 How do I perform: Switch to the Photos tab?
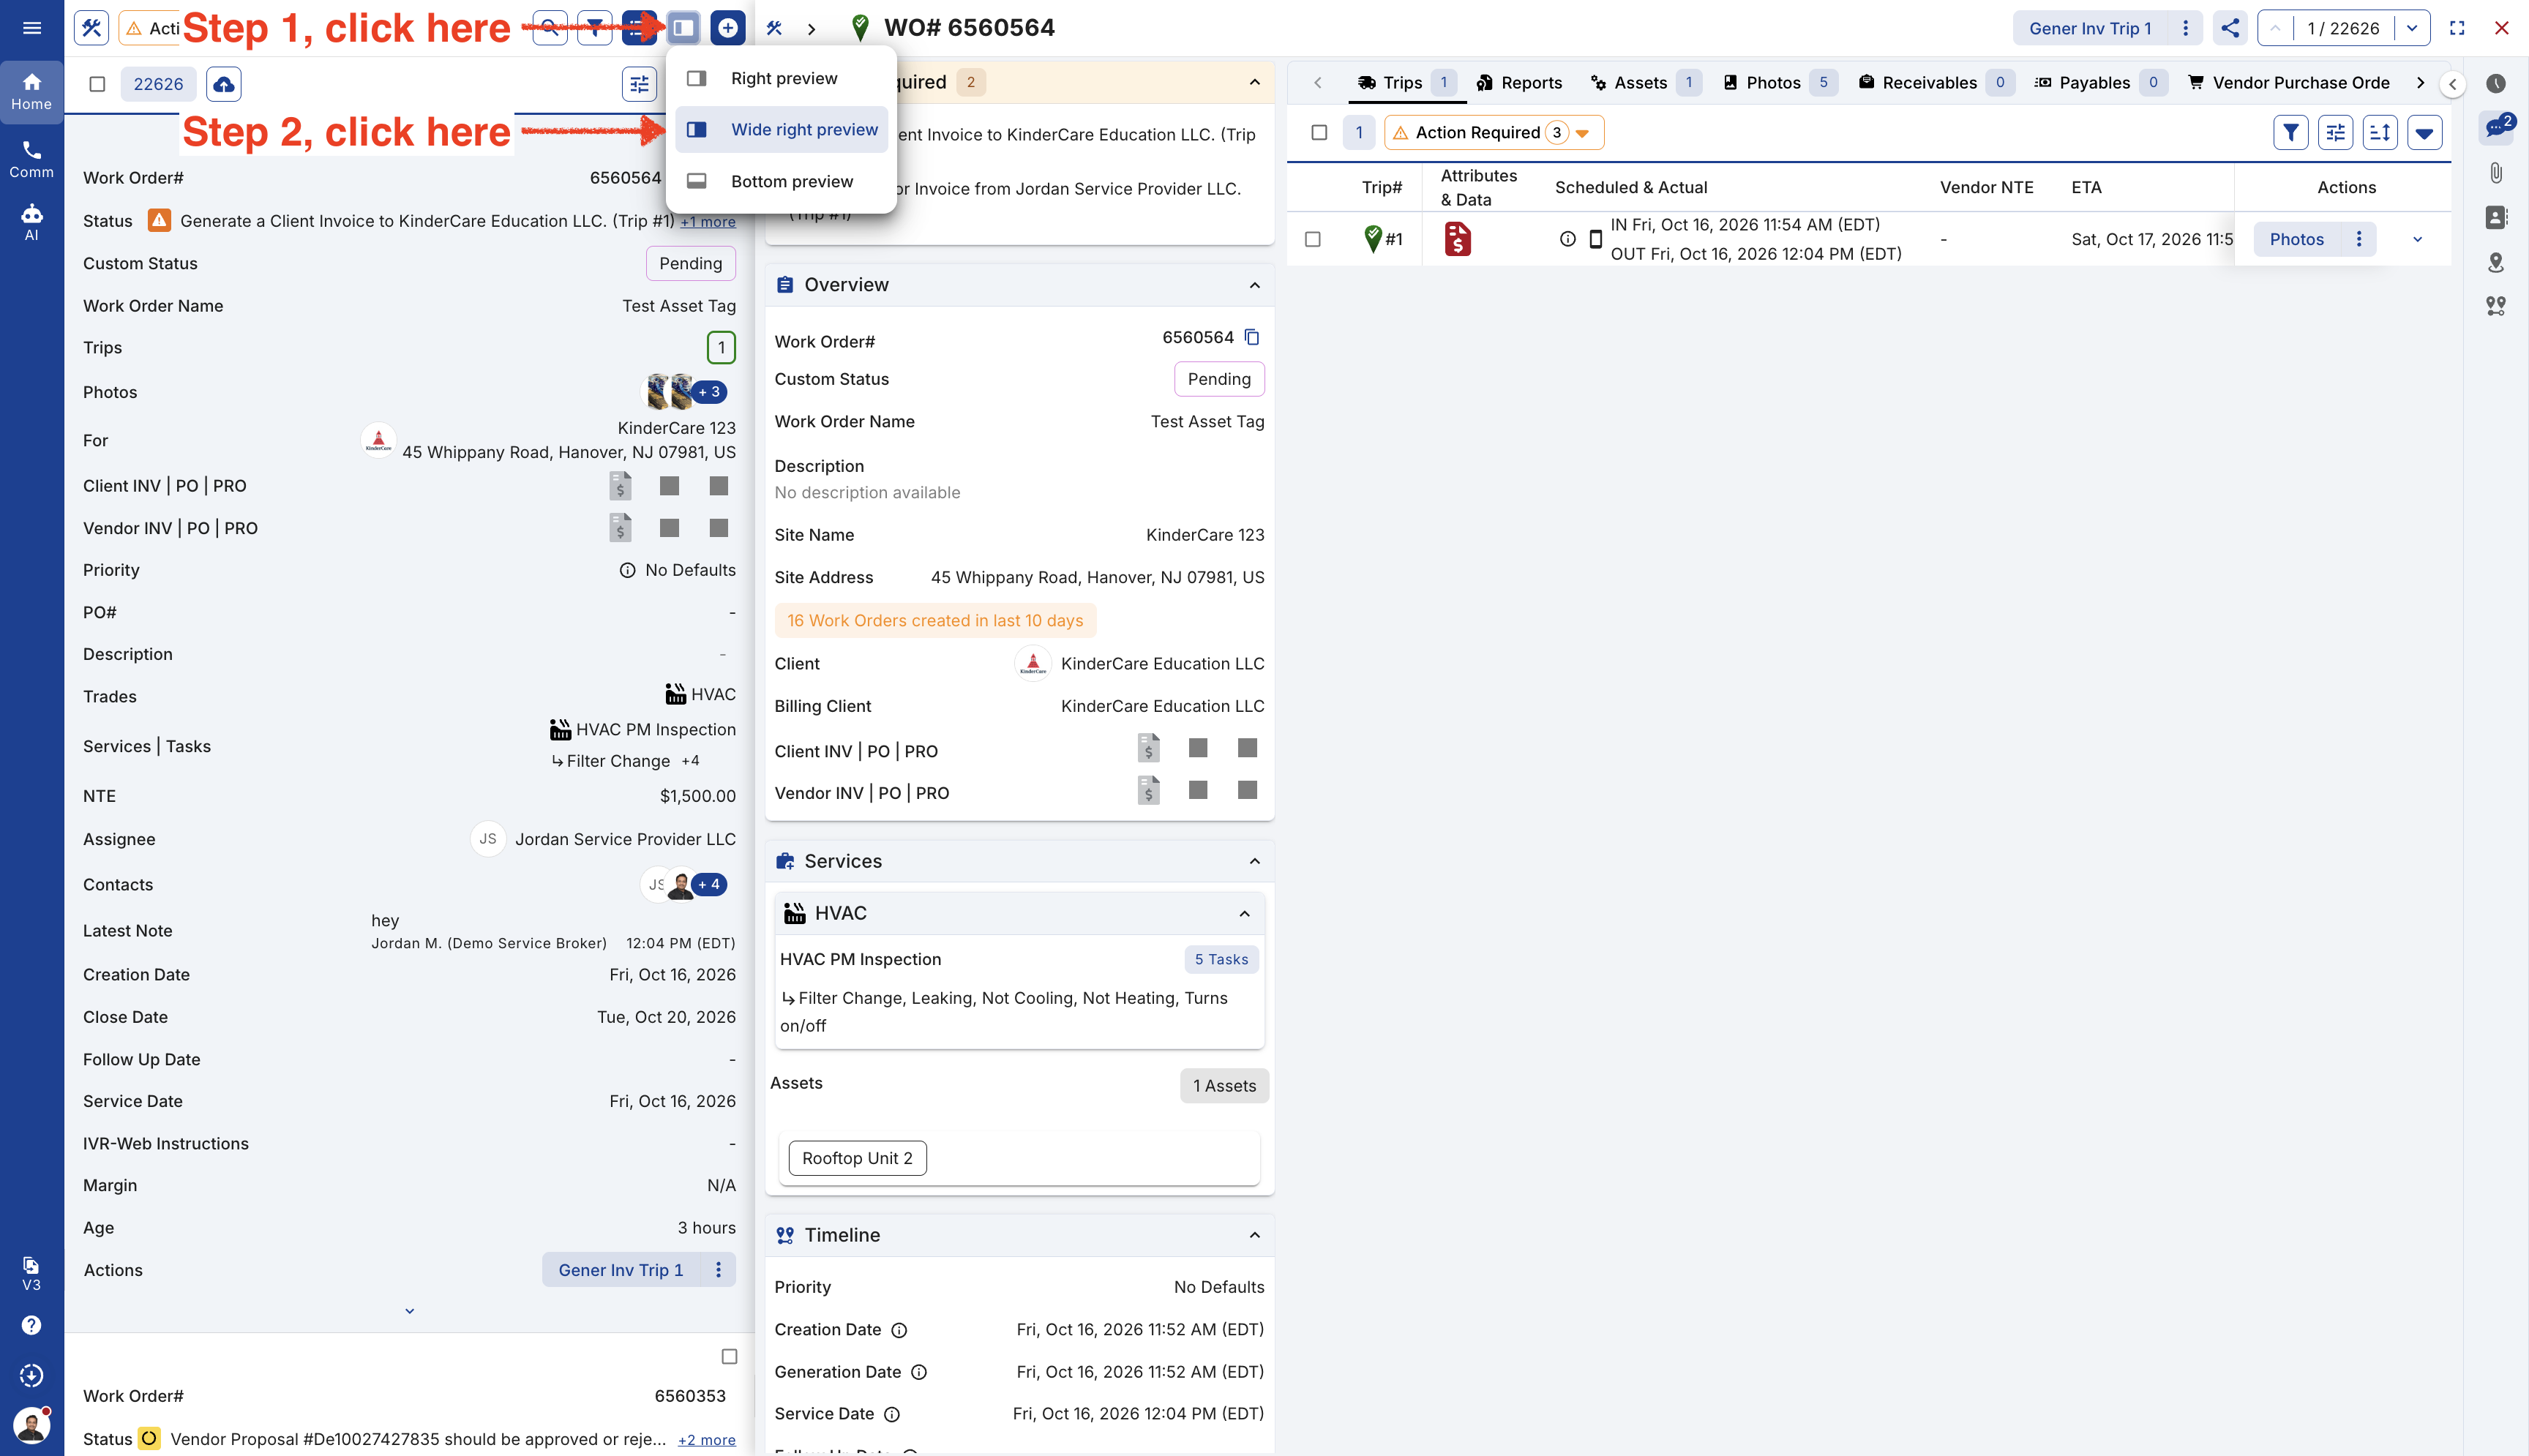(1779, 83)
